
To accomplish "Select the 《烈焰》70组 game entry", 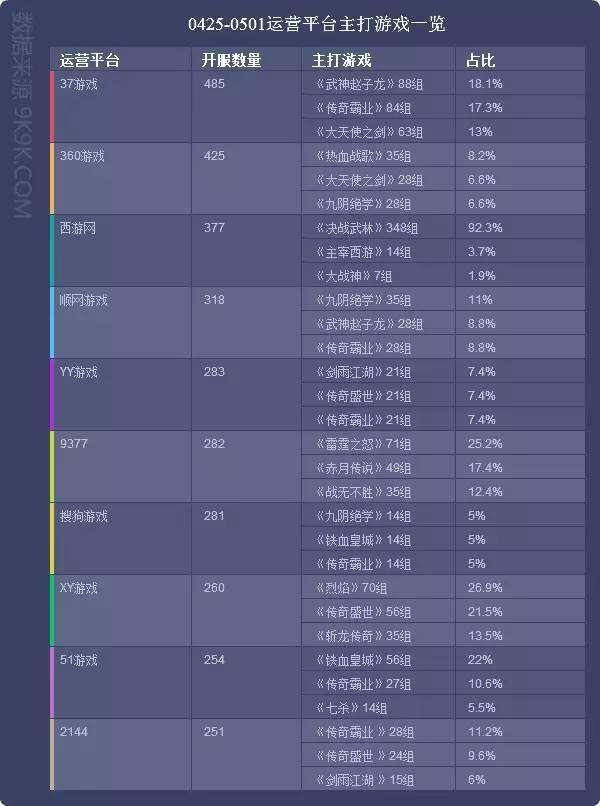I will click(354, 588).
